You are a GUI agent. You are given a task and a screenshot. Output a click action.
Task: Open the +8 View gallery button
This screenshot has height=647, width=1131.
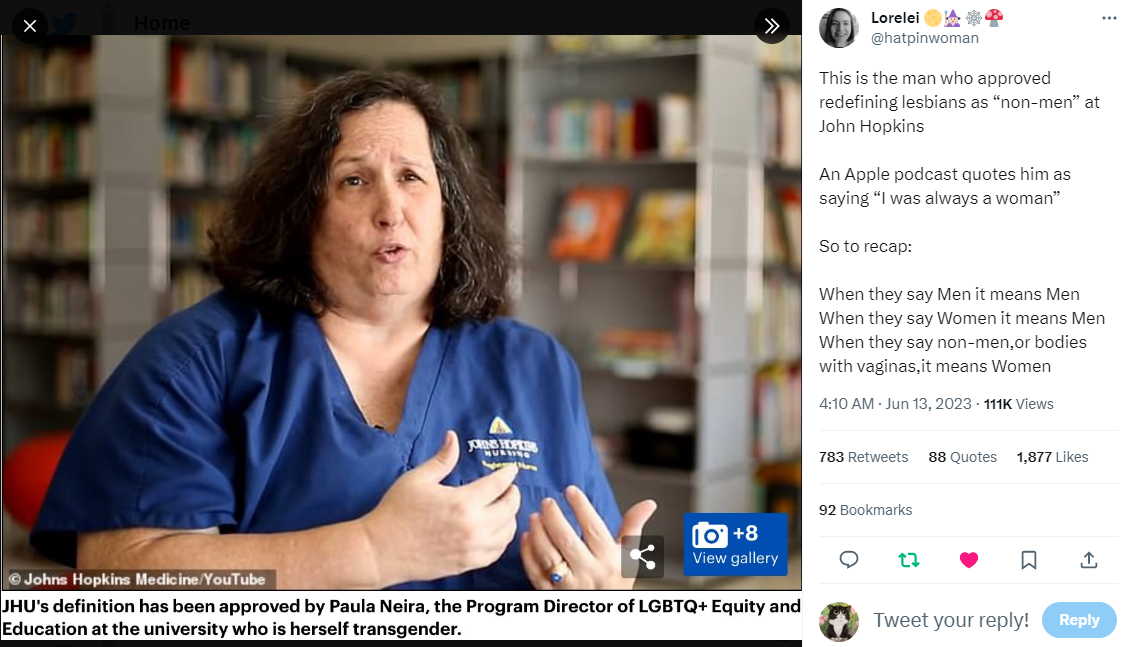click(735, 545)
